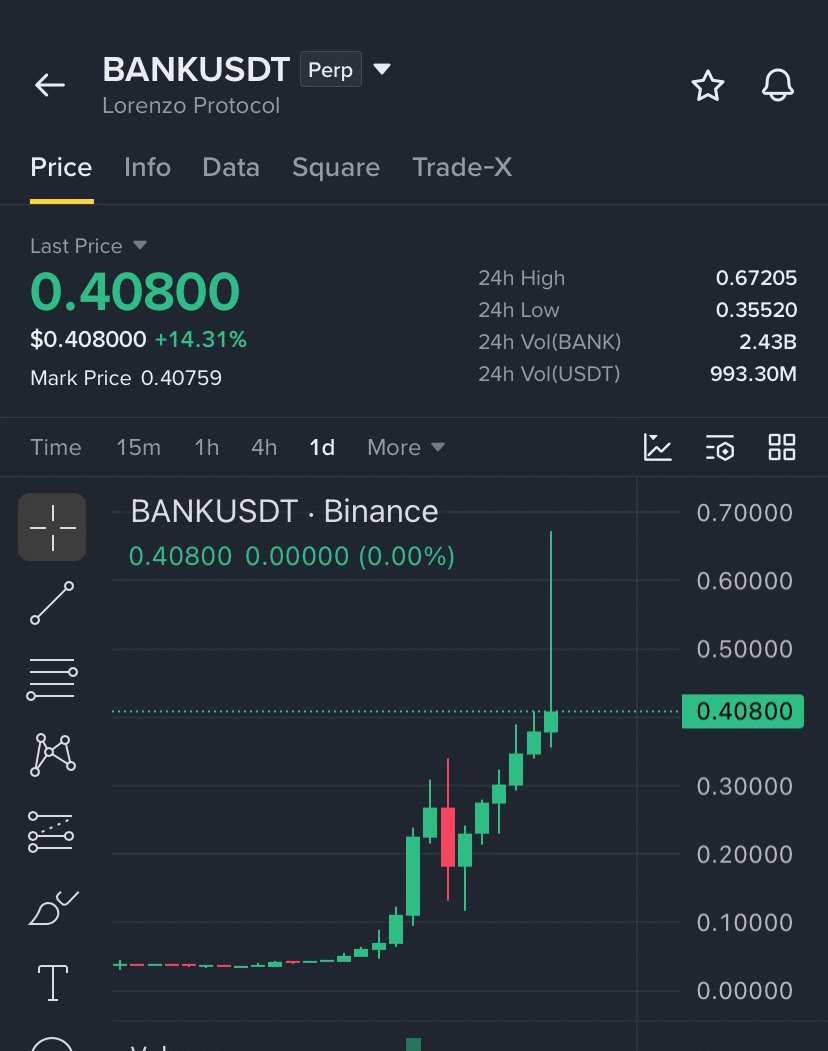Select the Text tool
Screen dimensions: 828x1051
point(52,983)
